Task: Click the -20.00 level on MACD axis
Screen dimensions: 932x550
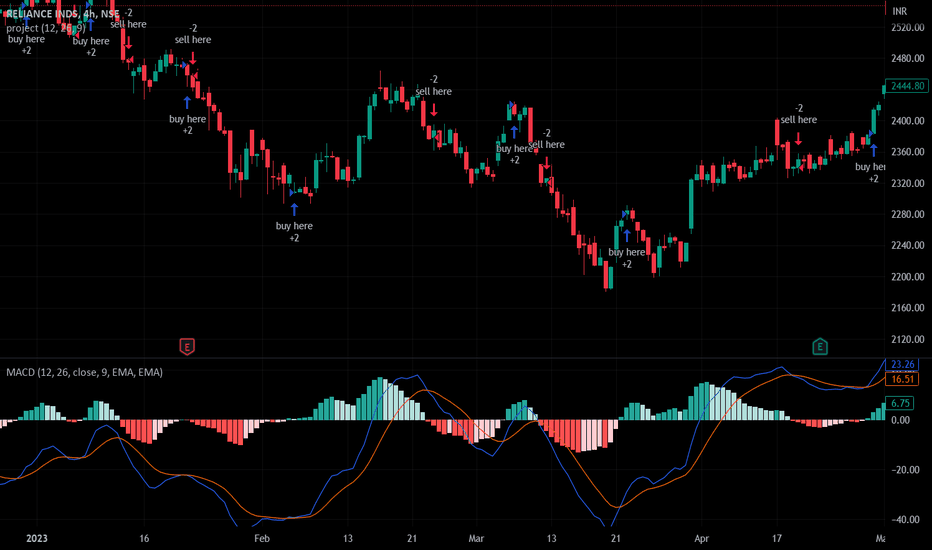Action: (904, 470)
